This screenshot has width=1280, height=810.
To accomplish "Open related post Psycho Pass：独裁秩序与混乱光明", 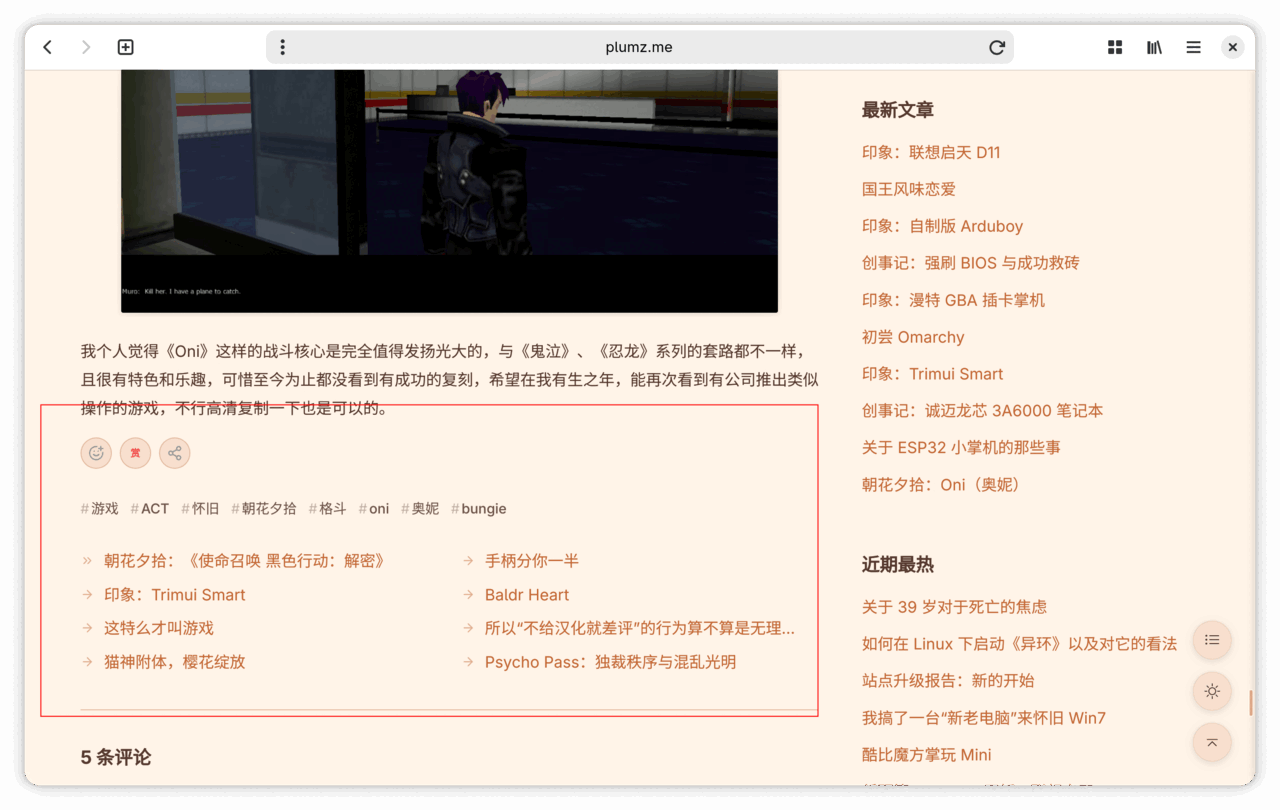I will coord(610,662).
